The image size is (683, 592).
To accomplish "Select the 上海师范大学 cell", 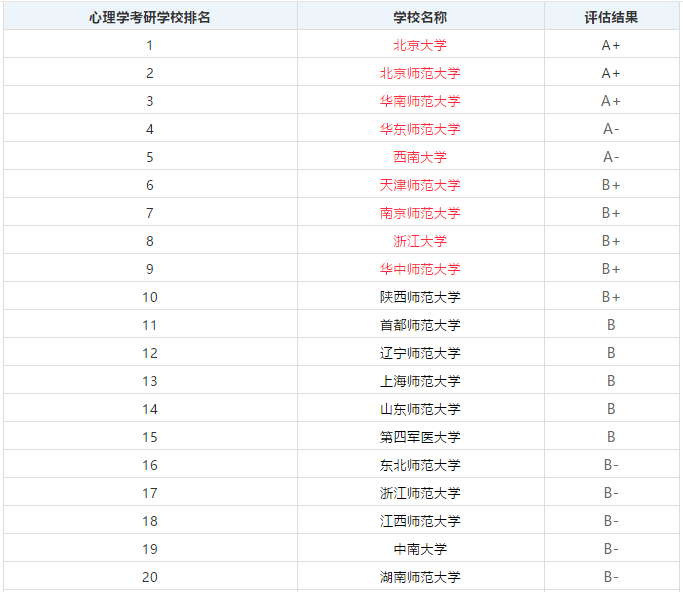I will (x=421, y=381).
